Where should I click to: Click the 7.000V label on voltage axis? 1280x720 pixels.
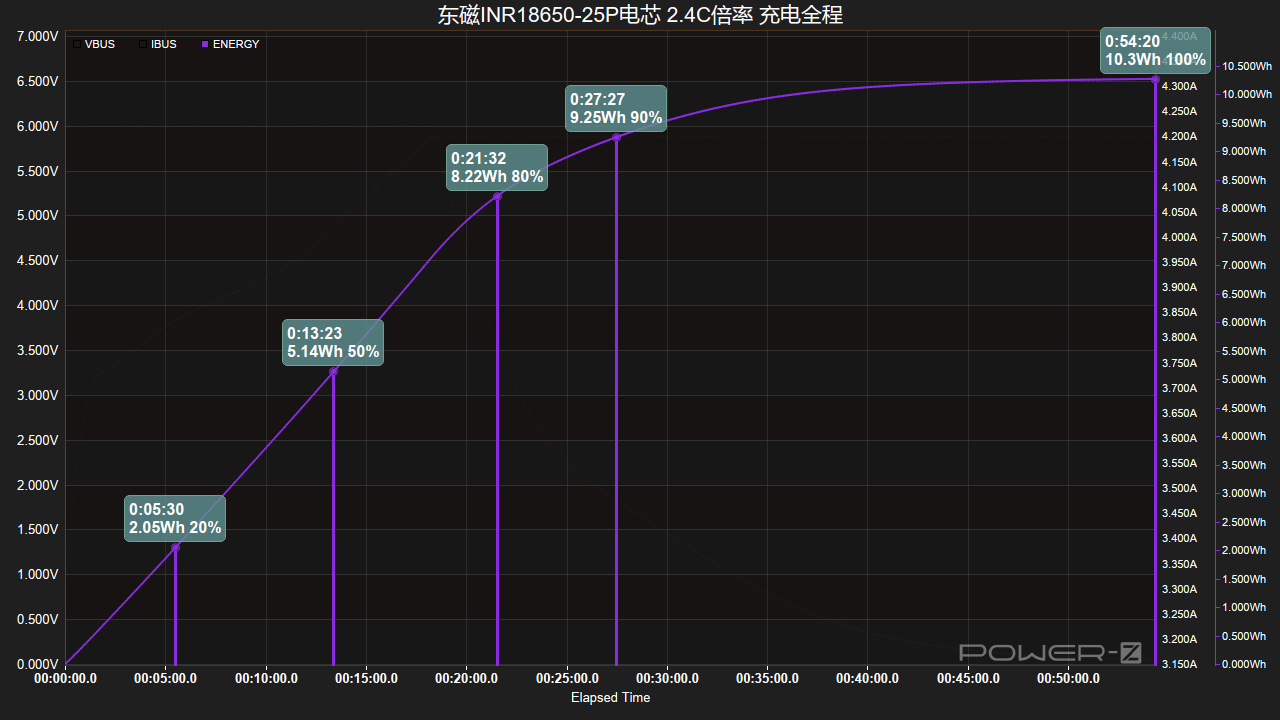click(x=38, y=36)
